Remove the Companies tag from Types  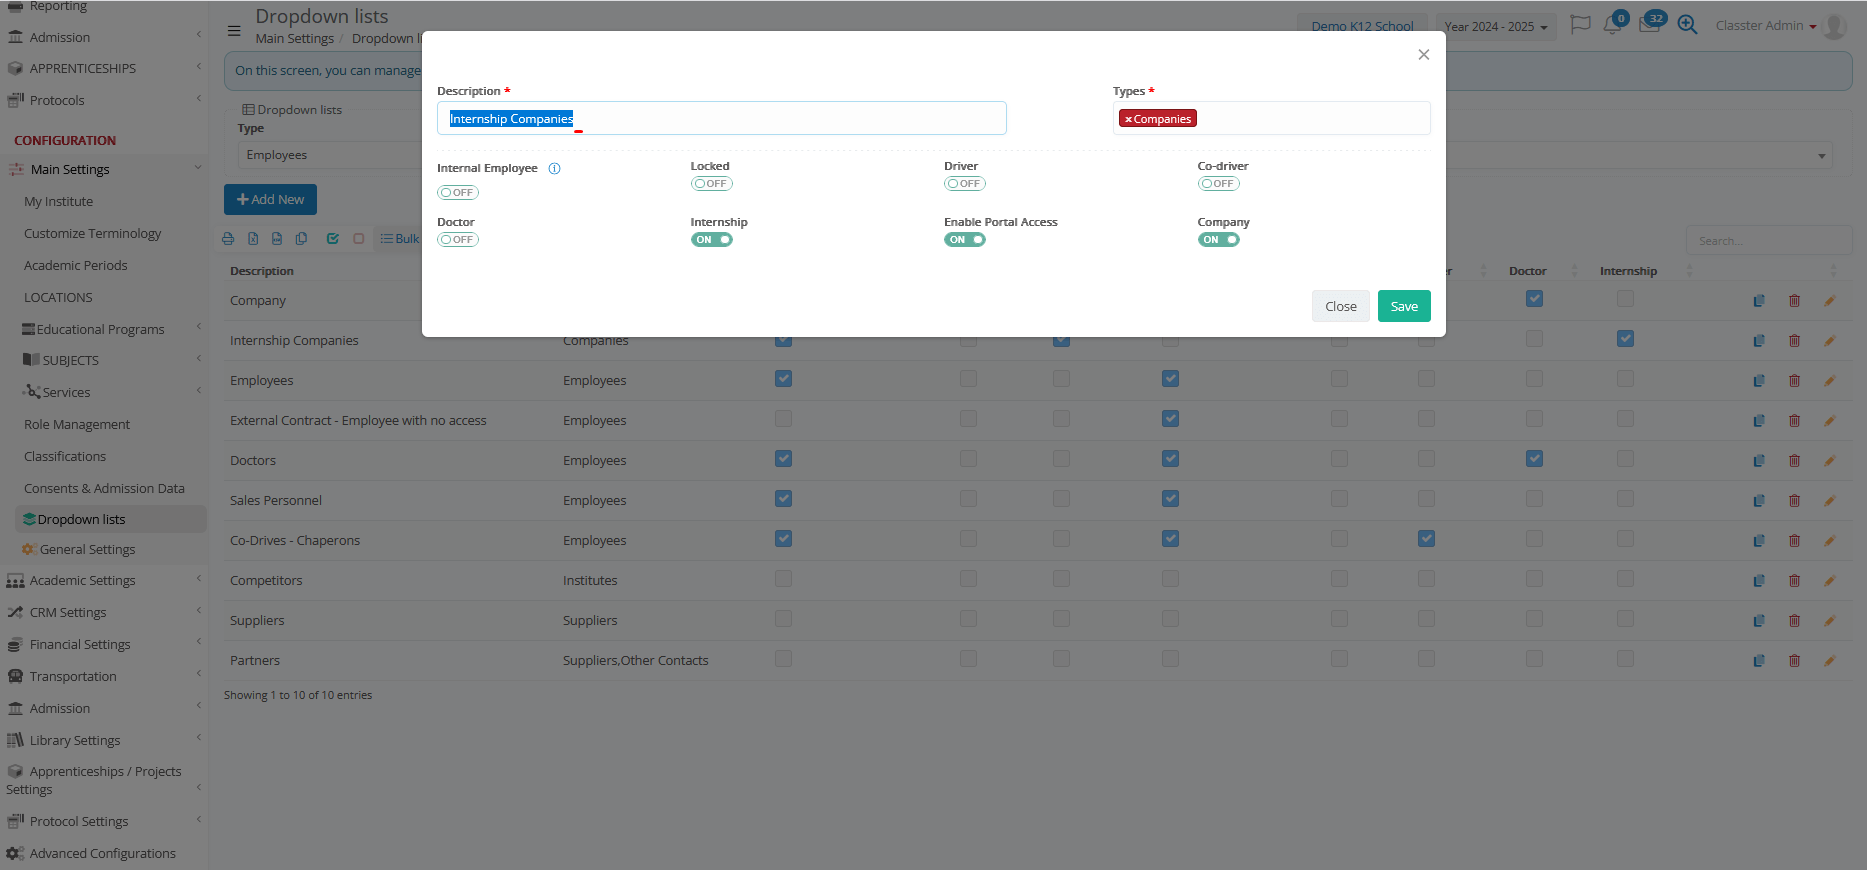(1129, 119)
